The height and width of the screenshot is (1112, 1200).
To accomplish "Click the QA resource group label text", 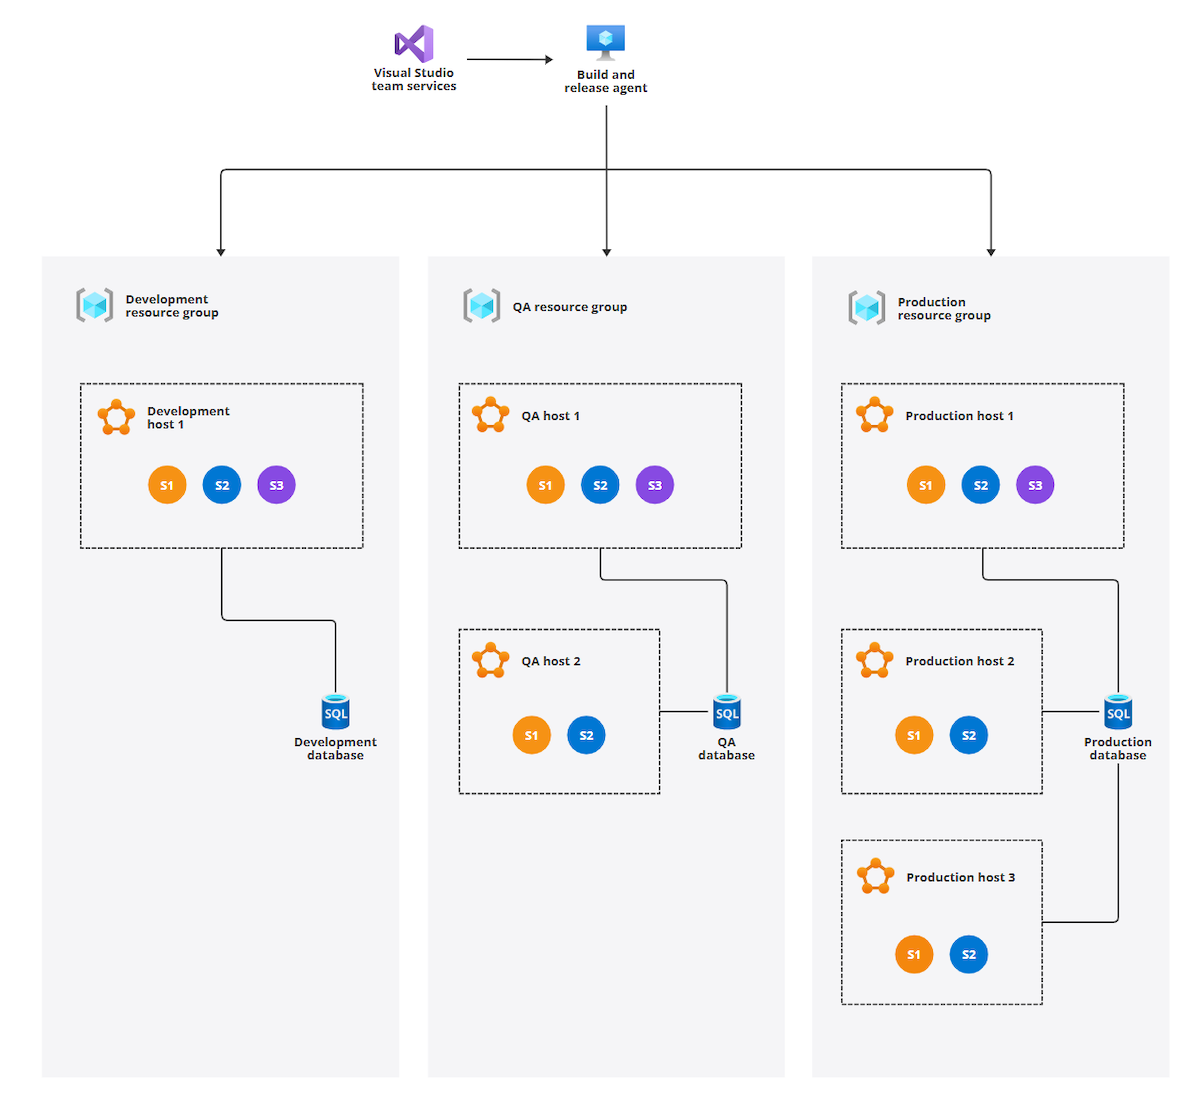I will (570, 307).
